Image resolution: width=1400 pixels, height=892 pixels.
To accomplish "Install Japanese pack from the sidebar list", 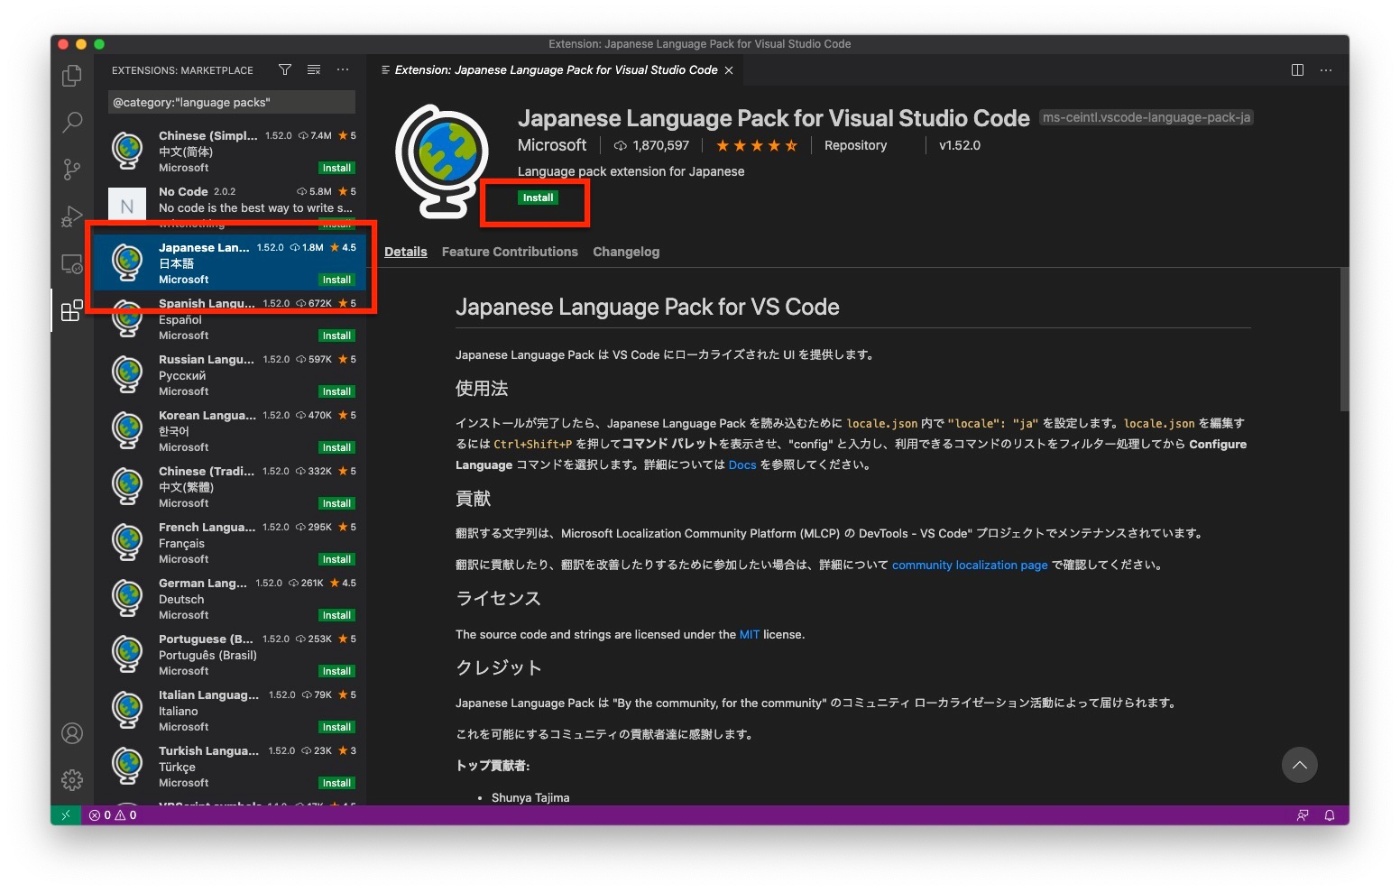I will (337, 280).
